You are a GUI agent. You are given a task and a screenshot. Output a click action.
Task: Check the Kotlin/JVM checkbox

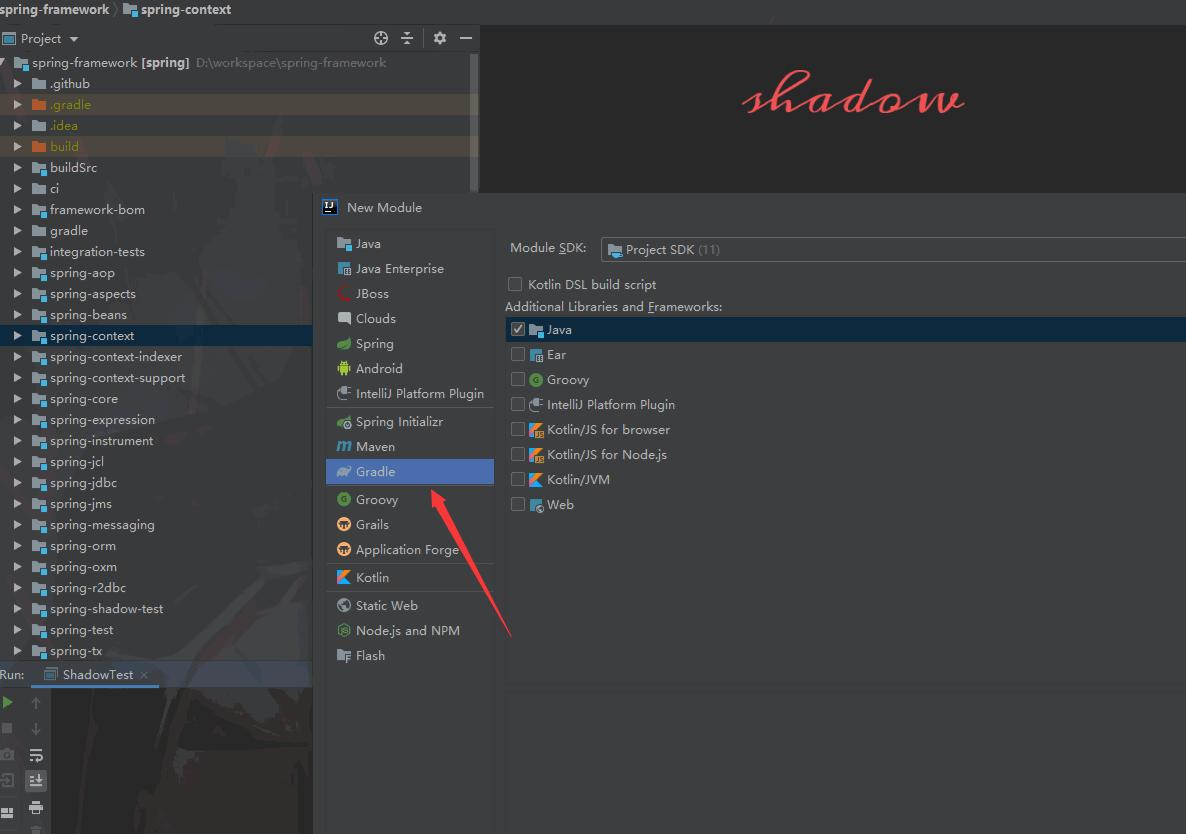point(518,479)
